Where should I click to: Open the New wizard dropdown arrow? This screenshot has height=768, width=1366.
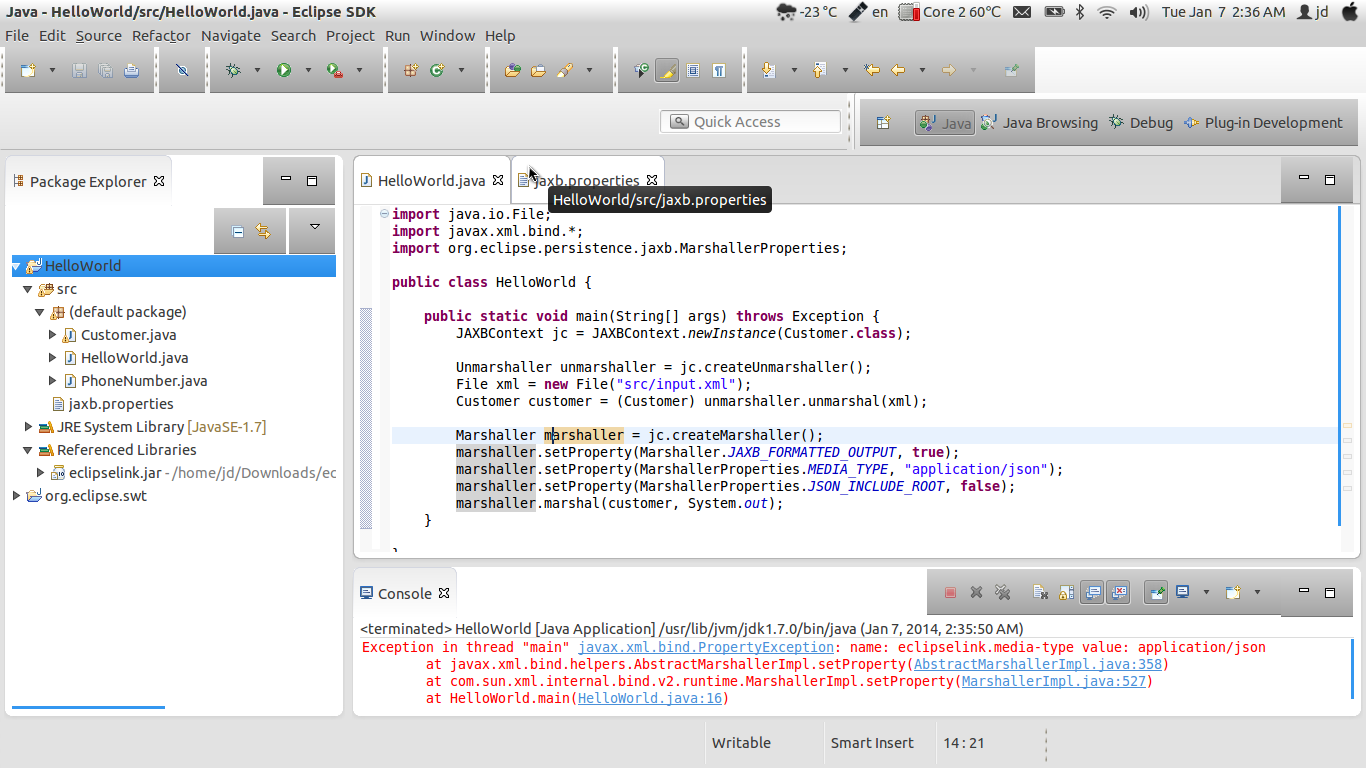[x=52, y=70]
